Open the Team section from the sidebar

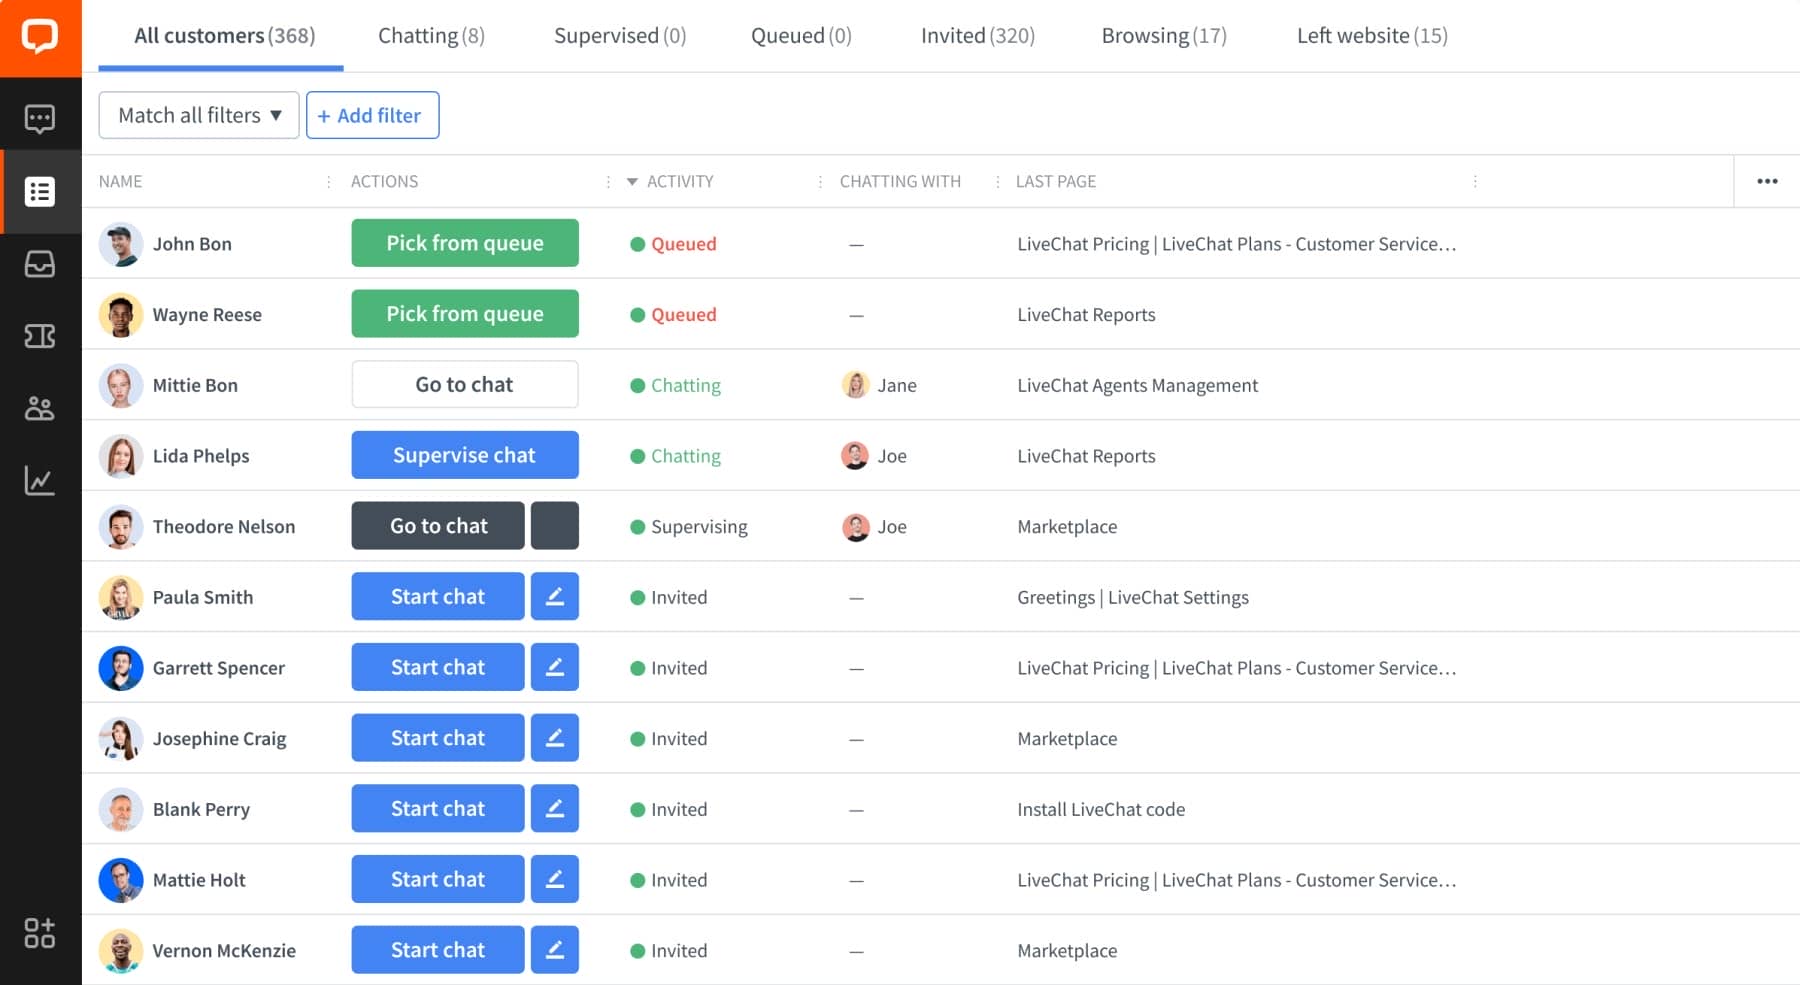40,408
